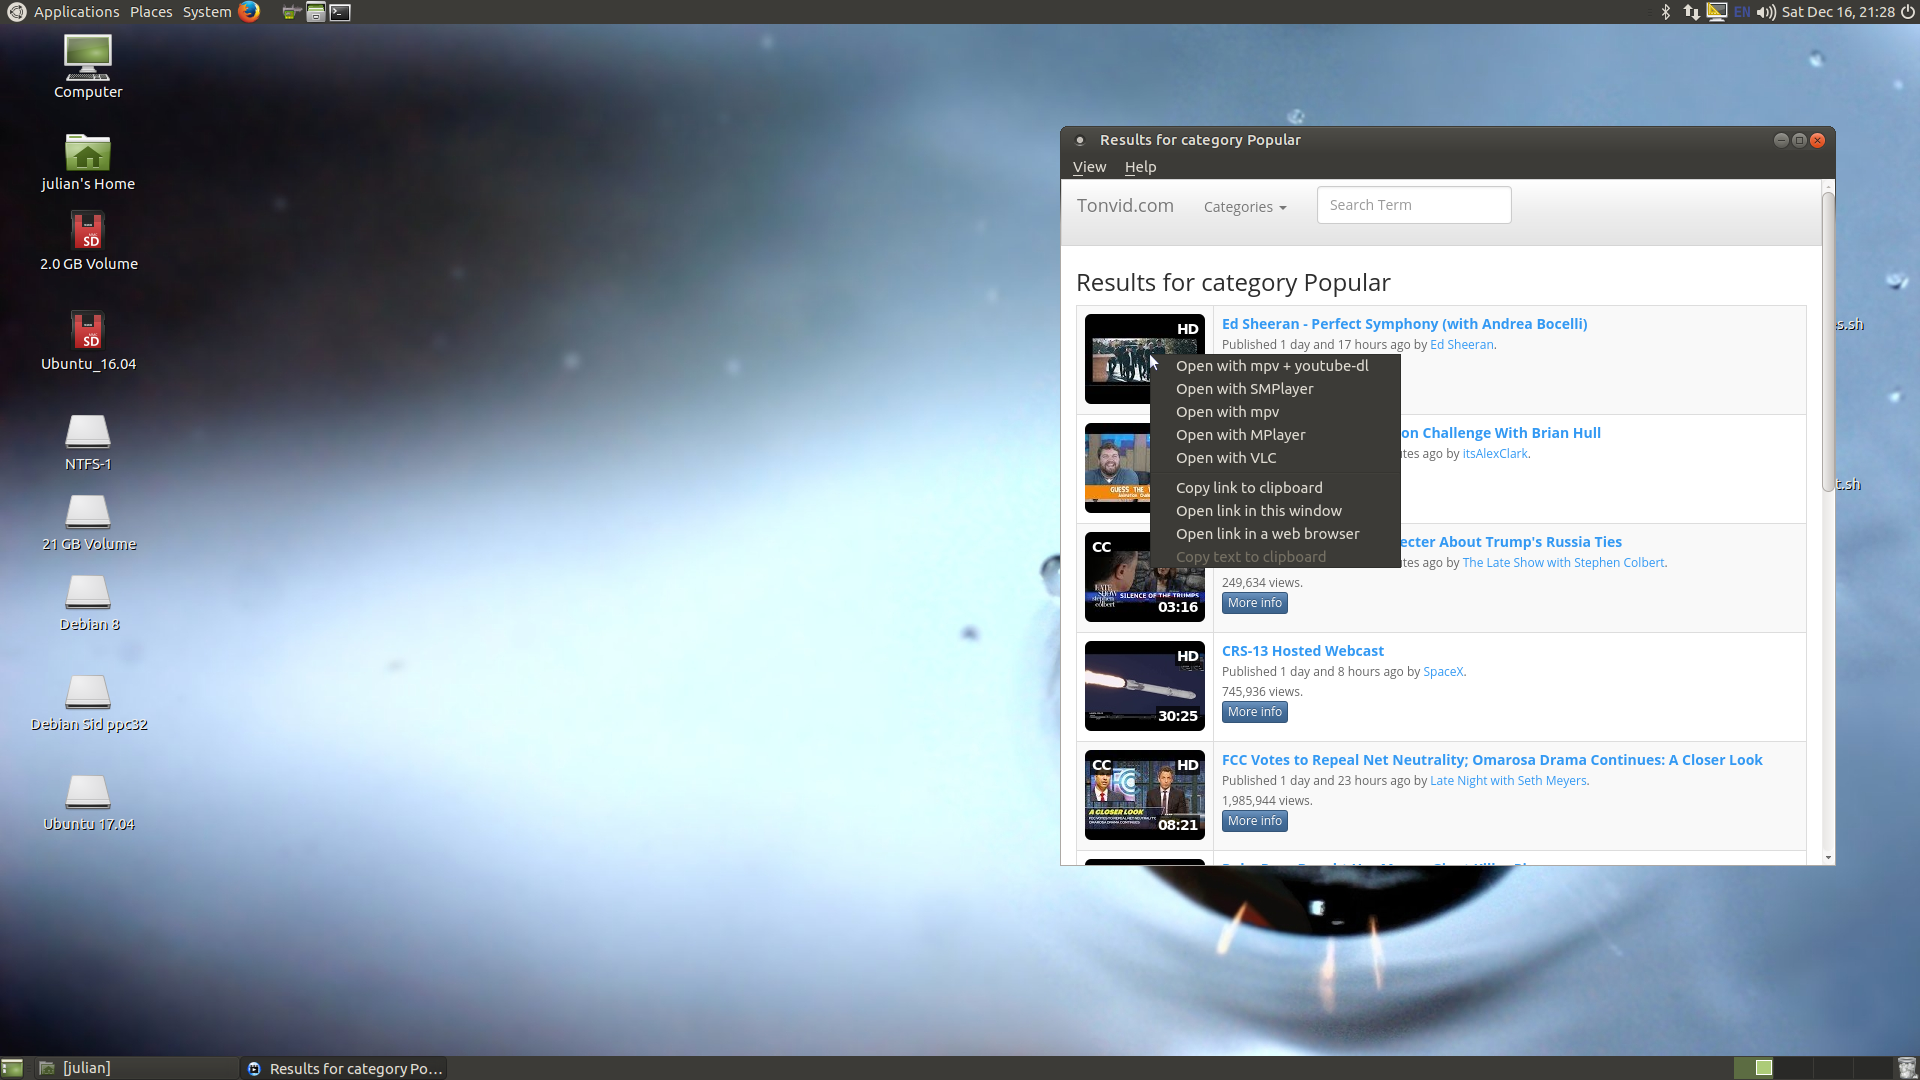Open the Ubuntu_16.04 SD volume icon
Screen dimensions: 1920x1080
(88, 331)
